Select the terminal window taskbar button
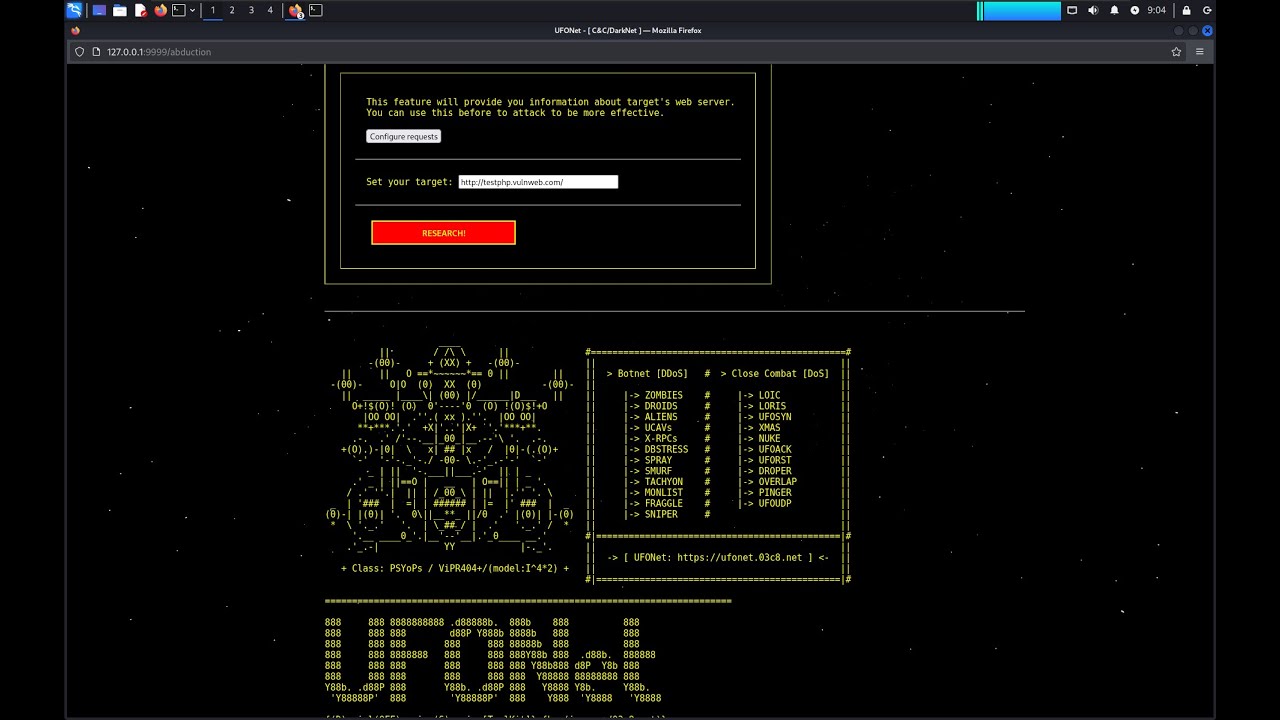The height and width of the screenshot is (720, 1280). coord(316,10)
